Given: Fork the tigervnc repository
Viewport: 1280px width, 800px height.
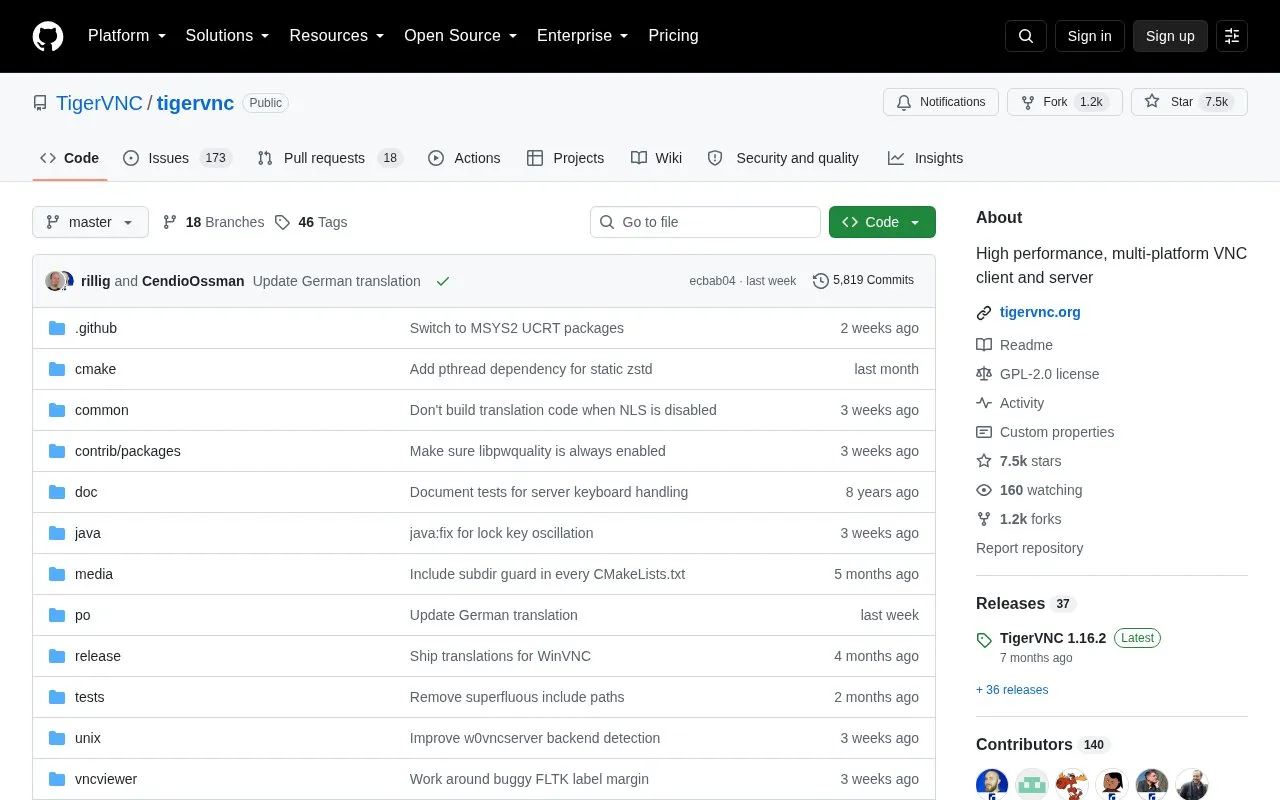Looking at the screenshot, I should pos(1065,102).
